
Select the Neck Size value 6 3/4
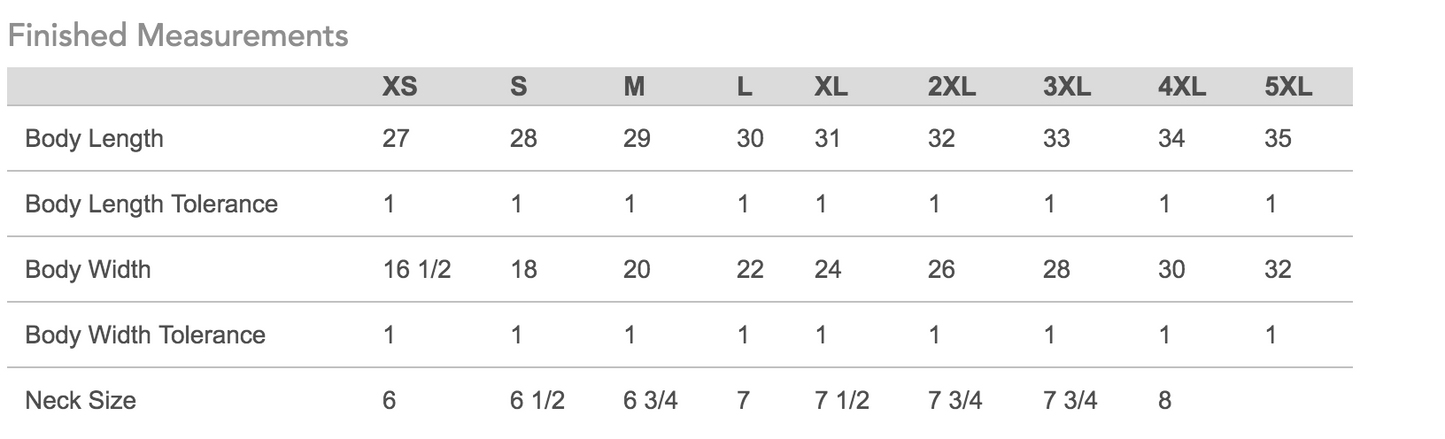pyautogui.click(x=650, y=401)
